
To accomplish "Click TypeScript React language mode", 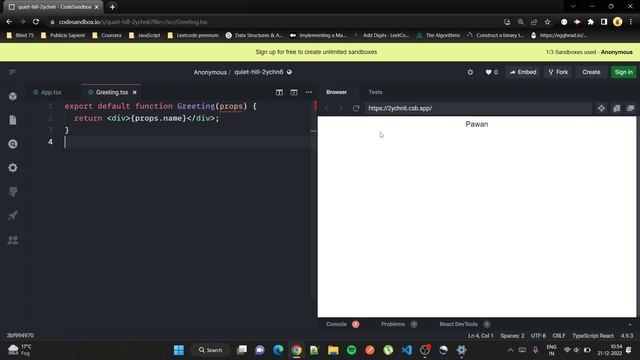I will (593, 336).
